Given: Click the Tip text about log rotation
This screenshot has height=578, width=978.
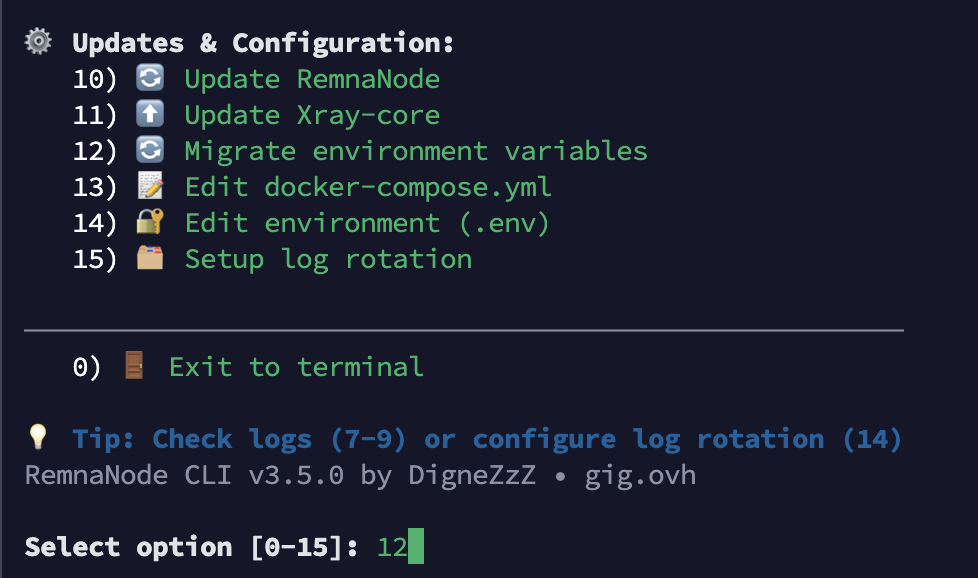Looking at the screenshot, I should [487, 439].
